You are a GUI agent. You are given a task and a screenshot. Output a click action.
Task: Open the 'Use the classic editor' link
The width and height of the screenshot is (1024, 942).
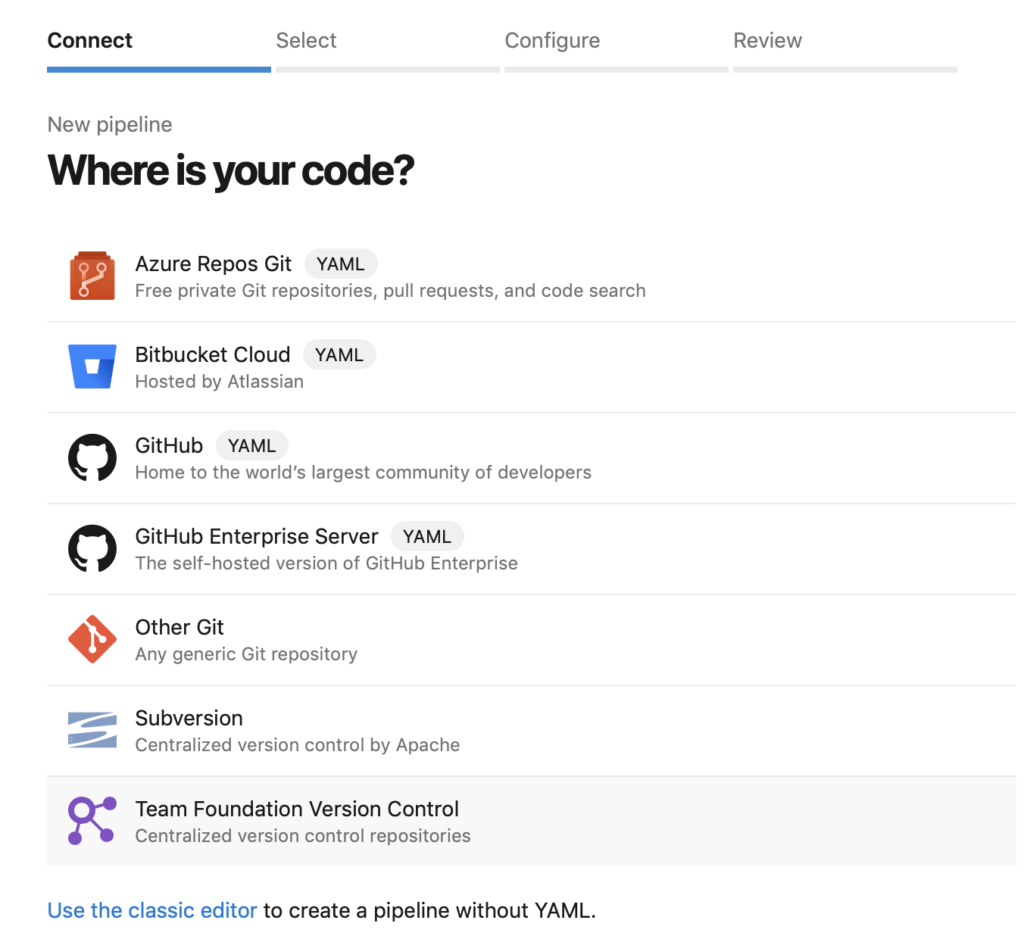click(x=152, y=910)
